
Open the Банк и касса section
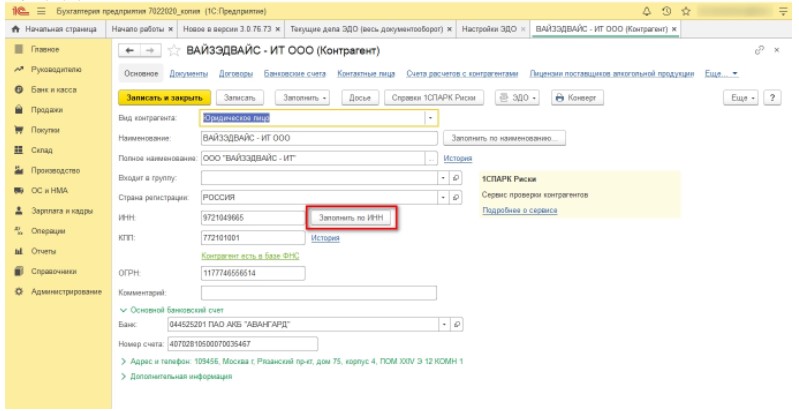(x=54, y=90)
